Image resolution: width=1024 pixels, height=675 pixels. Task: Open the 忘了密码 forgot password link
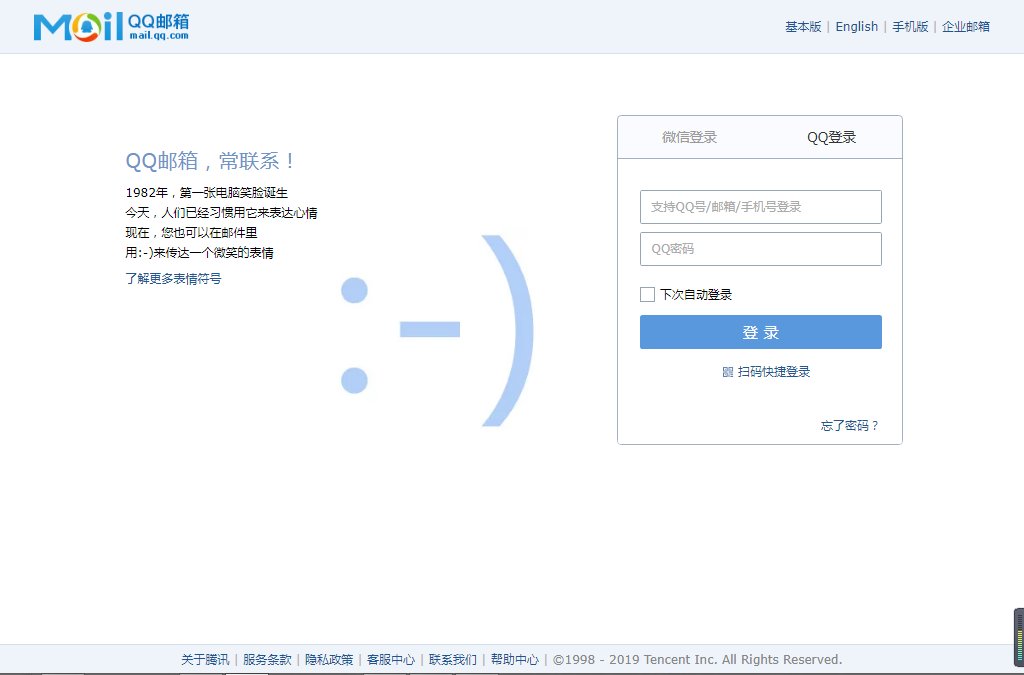pos(851,425)
